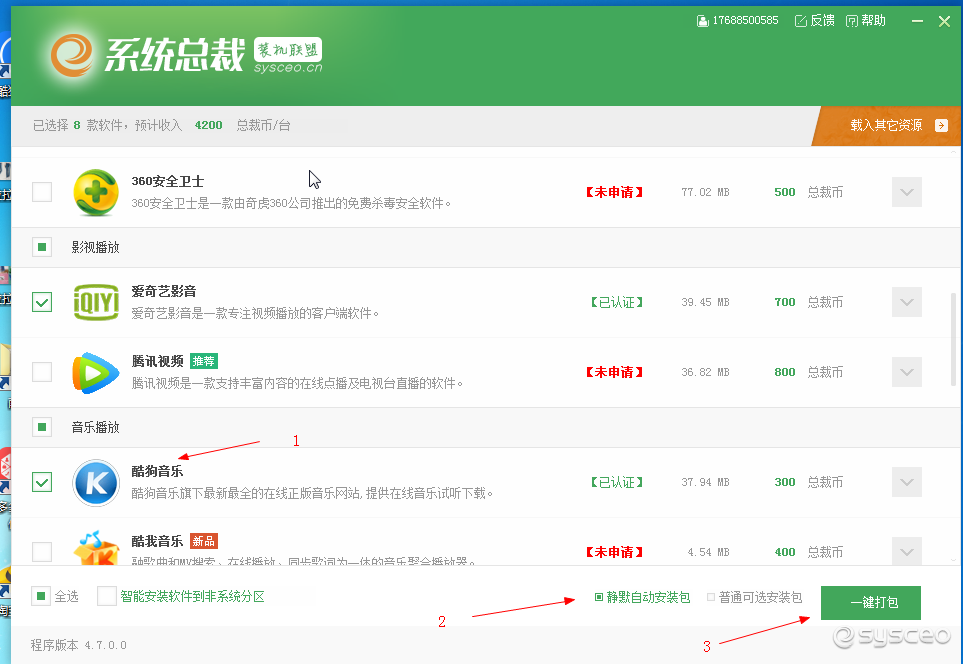The width and height of the screenshot is (963, 664).
Task: Click the 36.82 MB size value
Action: pos(705,372)
